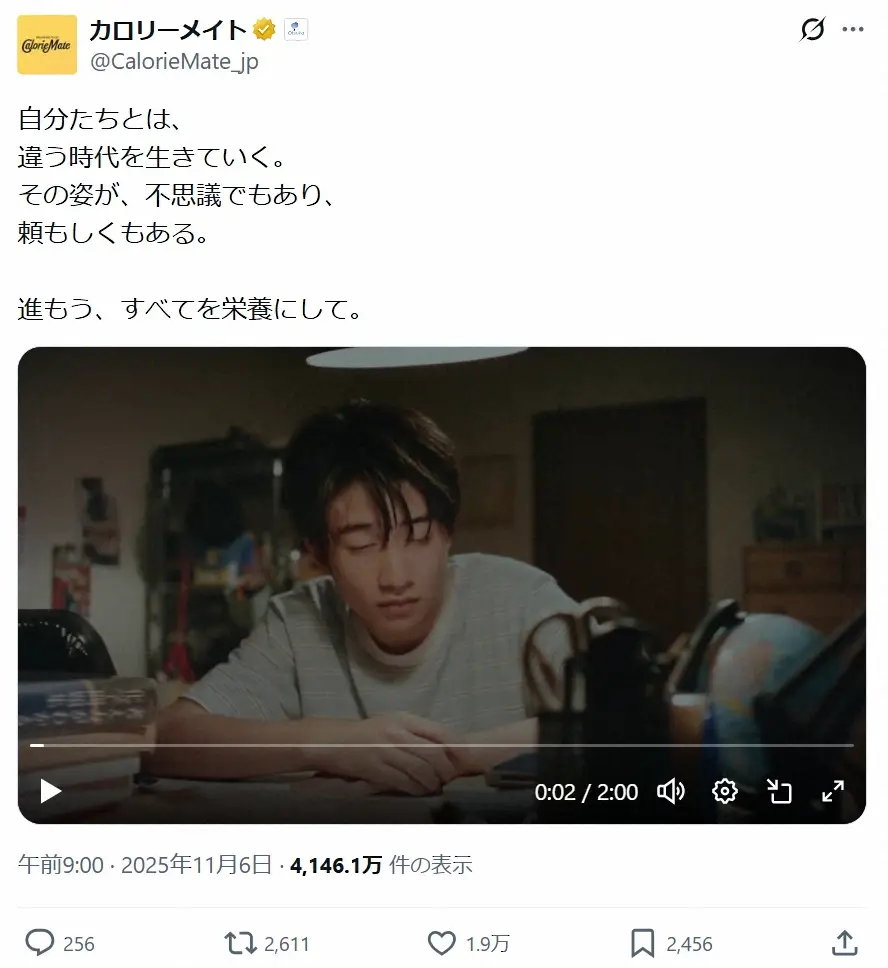Open the @CalorieMate_jp handle link
The width and height of the screenshot is (888, 968).
point(174,62)
